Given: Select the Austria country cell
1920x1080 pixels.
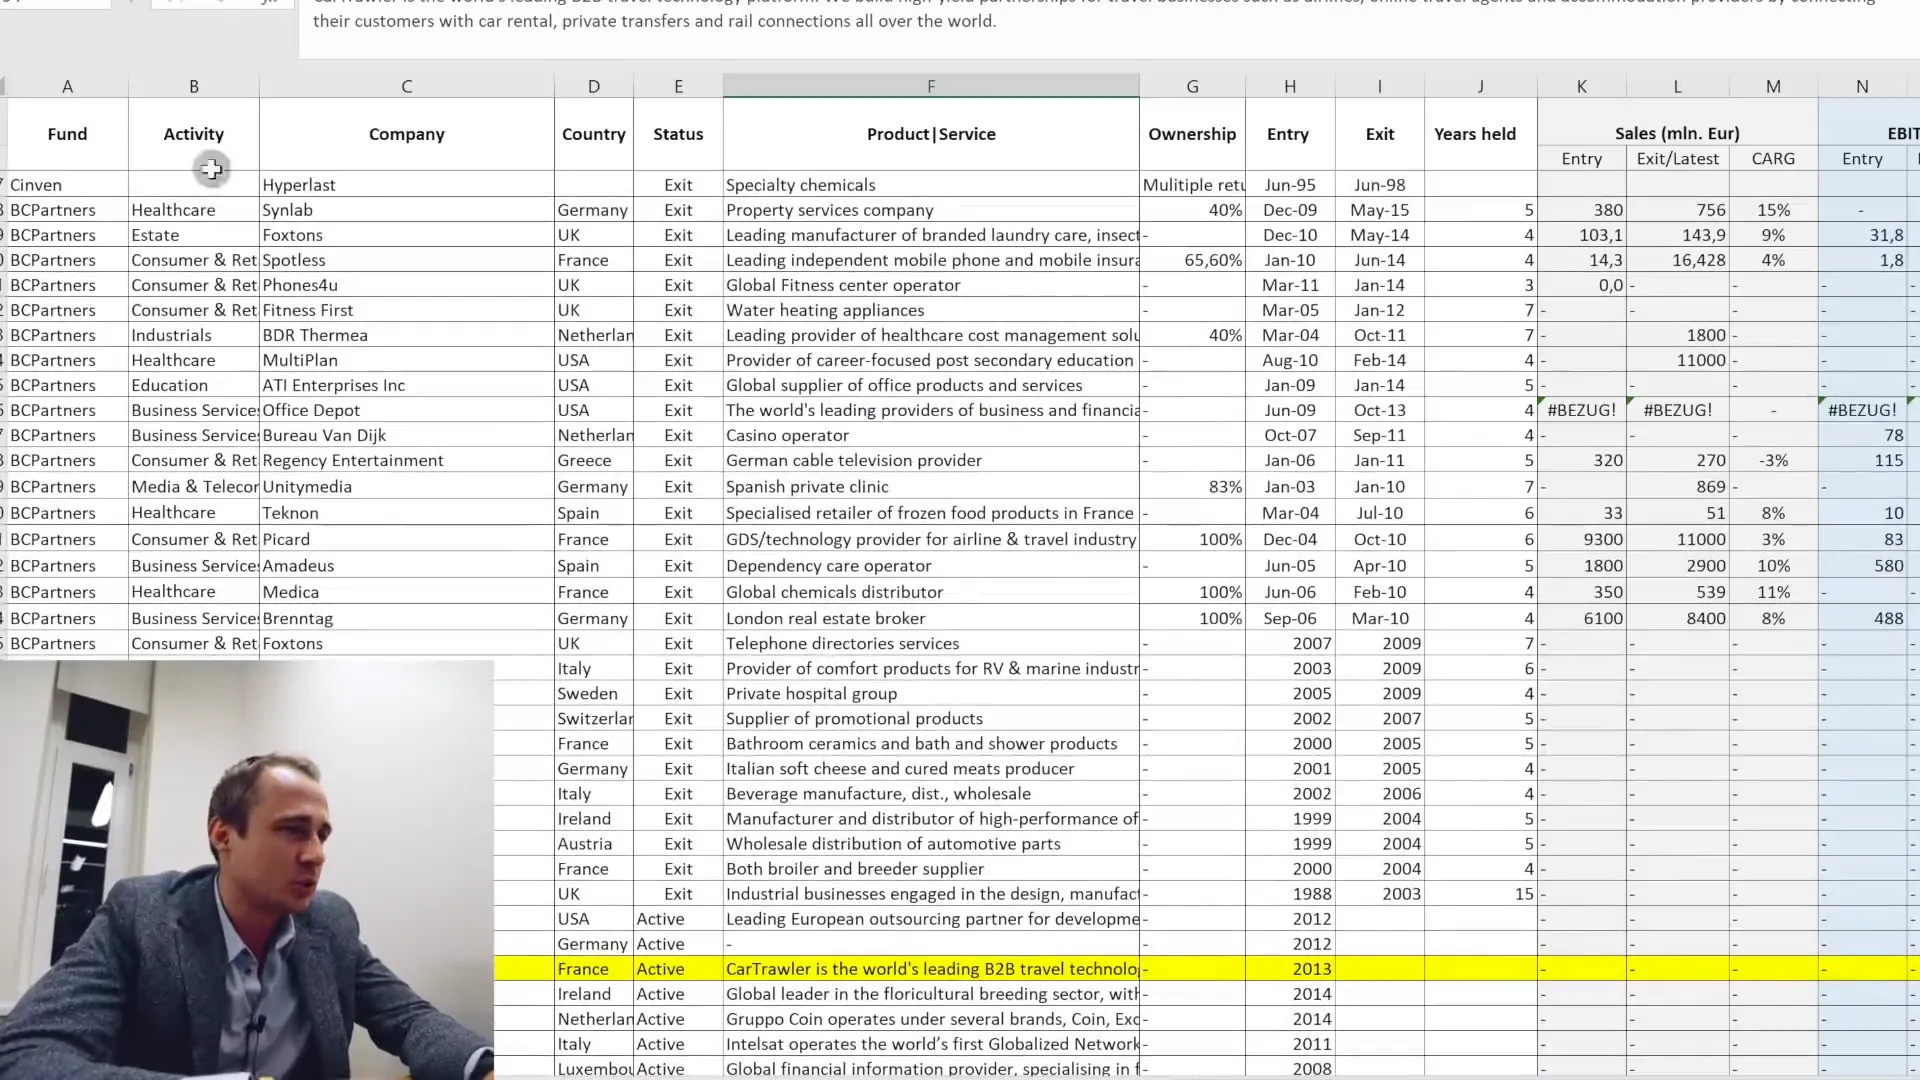Looking at the screenshot, I should pyautogui.click(x=593, y=843).
